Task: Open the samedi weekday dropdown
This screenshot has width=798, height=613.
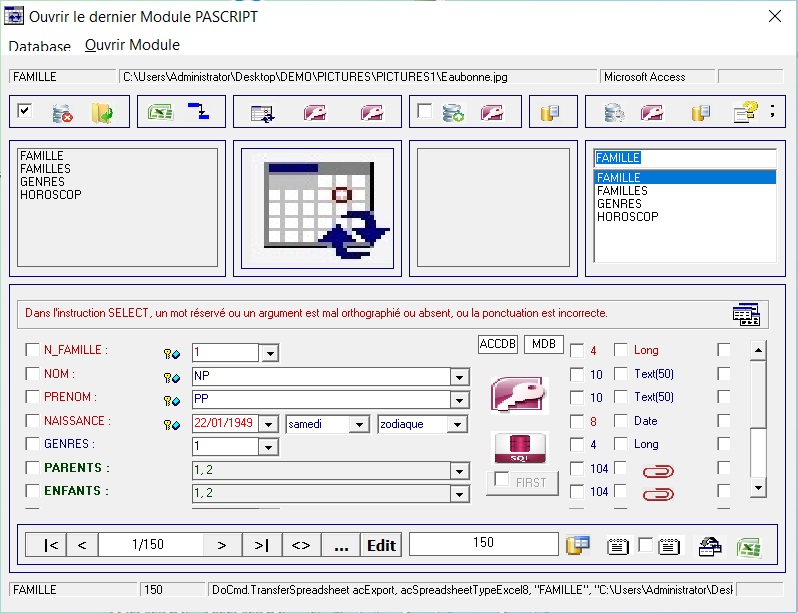Action: tap(359, 424)
